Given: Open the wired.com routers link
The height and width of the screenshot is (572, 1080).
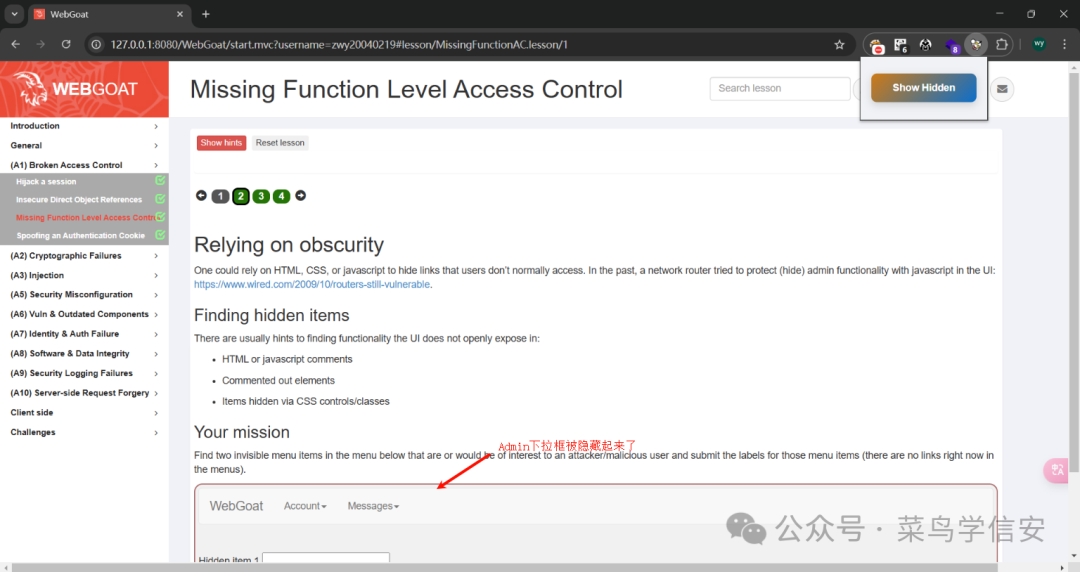Looking at the screenshot, I should click(x=312, y=285).
